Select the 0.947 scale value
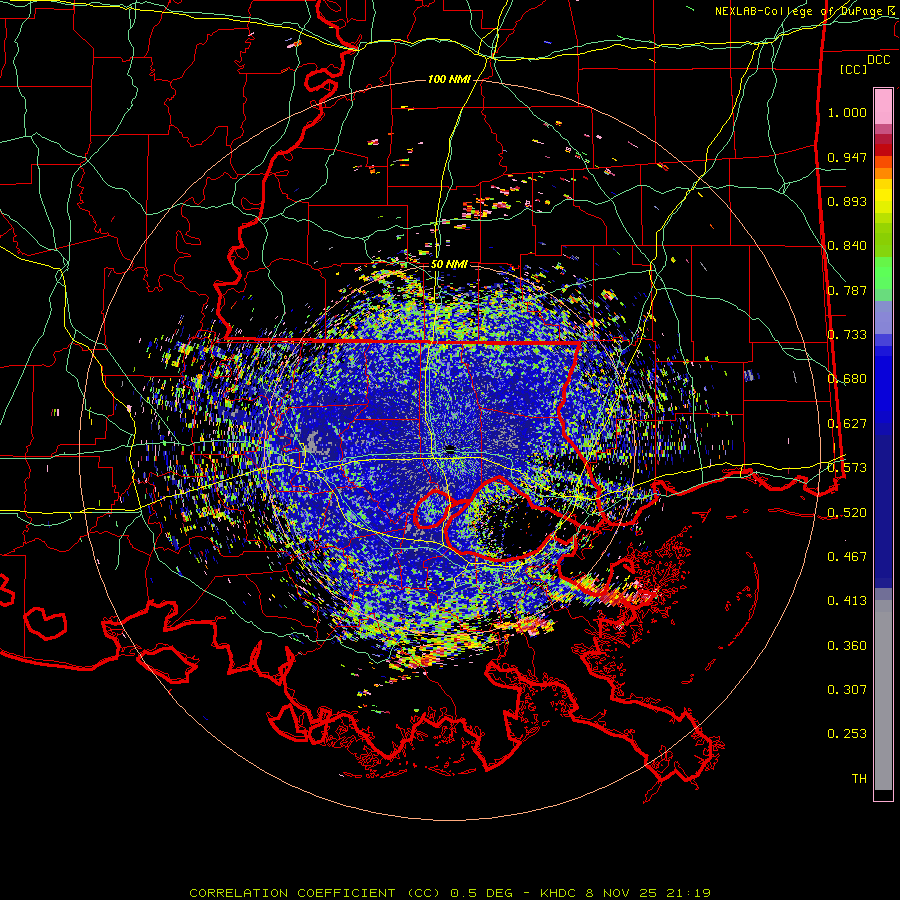 (847, 157)
